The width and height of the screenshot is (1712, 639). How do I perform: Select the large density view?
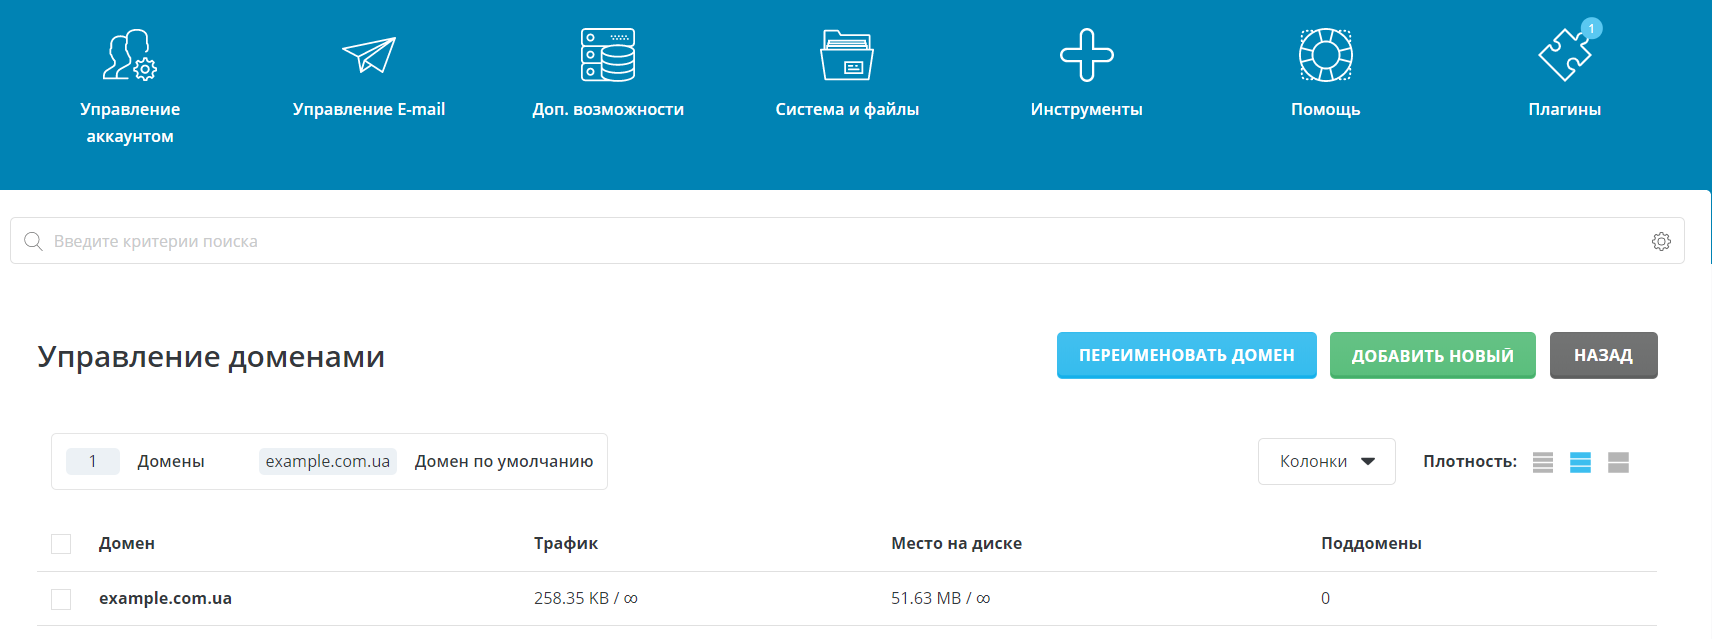tap(1618, 462)
